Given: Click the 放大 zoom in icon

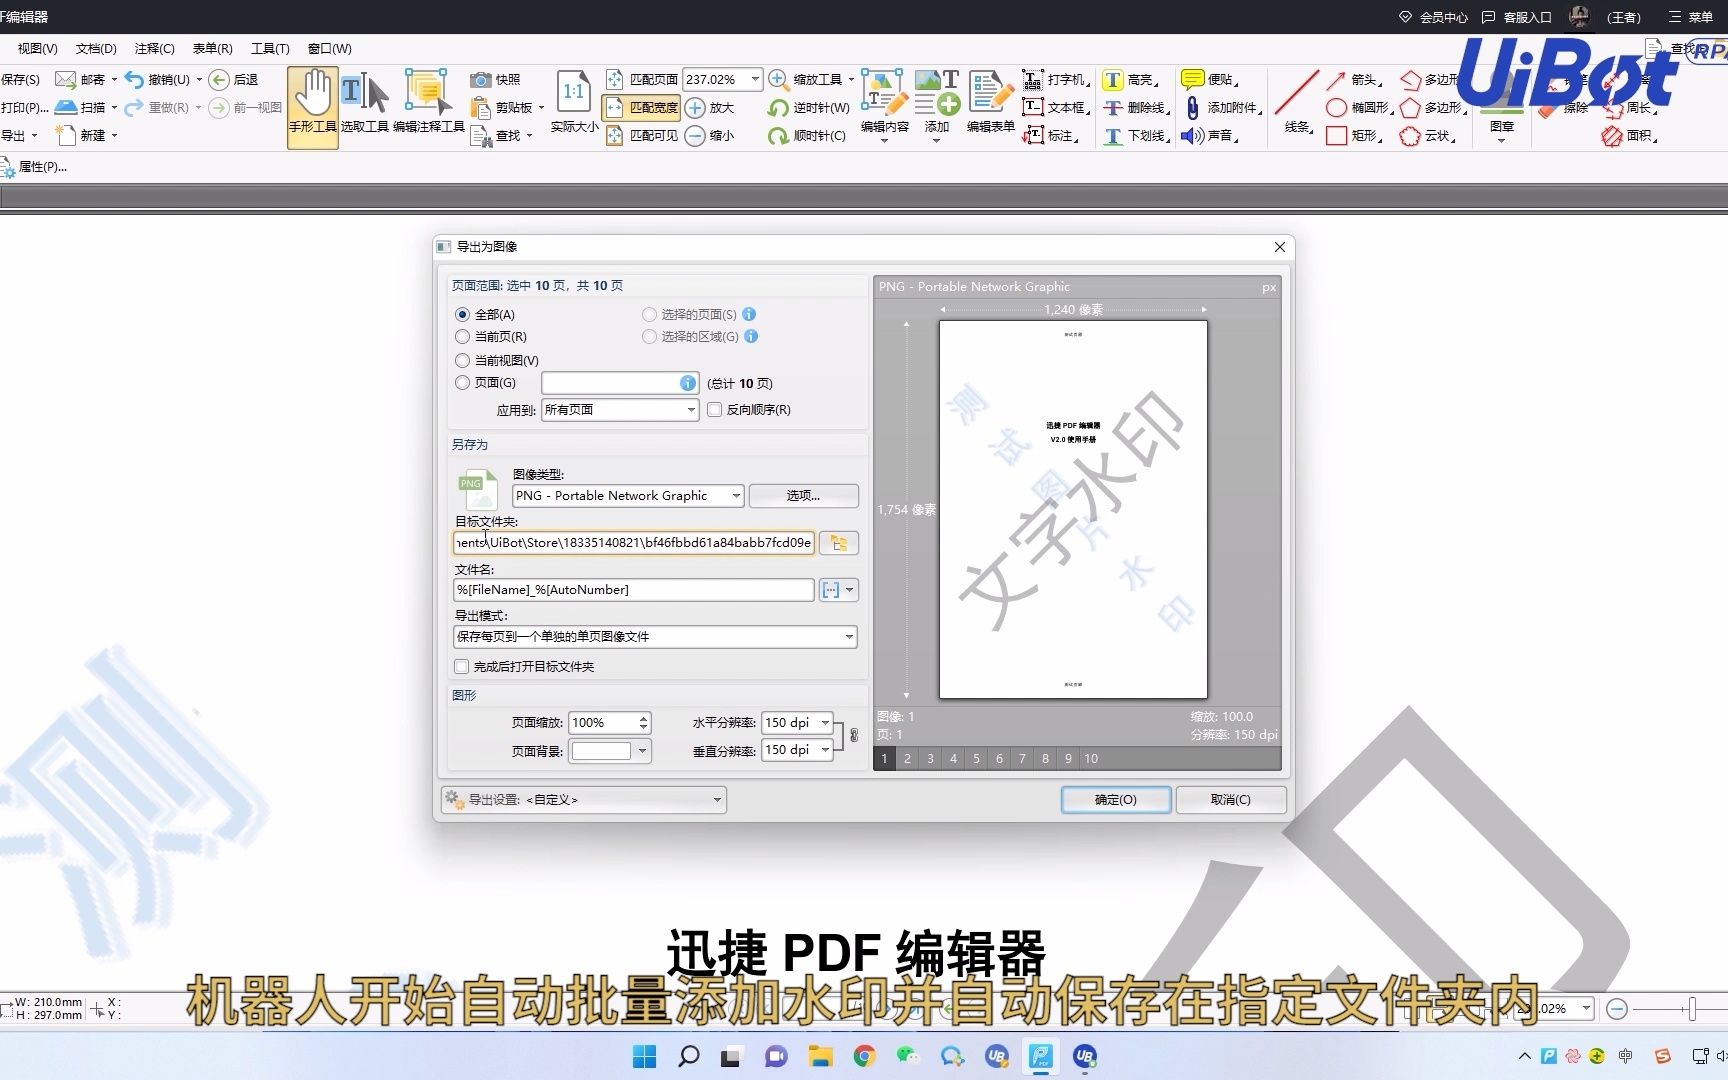Looking at the screenshot, I should tap(695, 107).
